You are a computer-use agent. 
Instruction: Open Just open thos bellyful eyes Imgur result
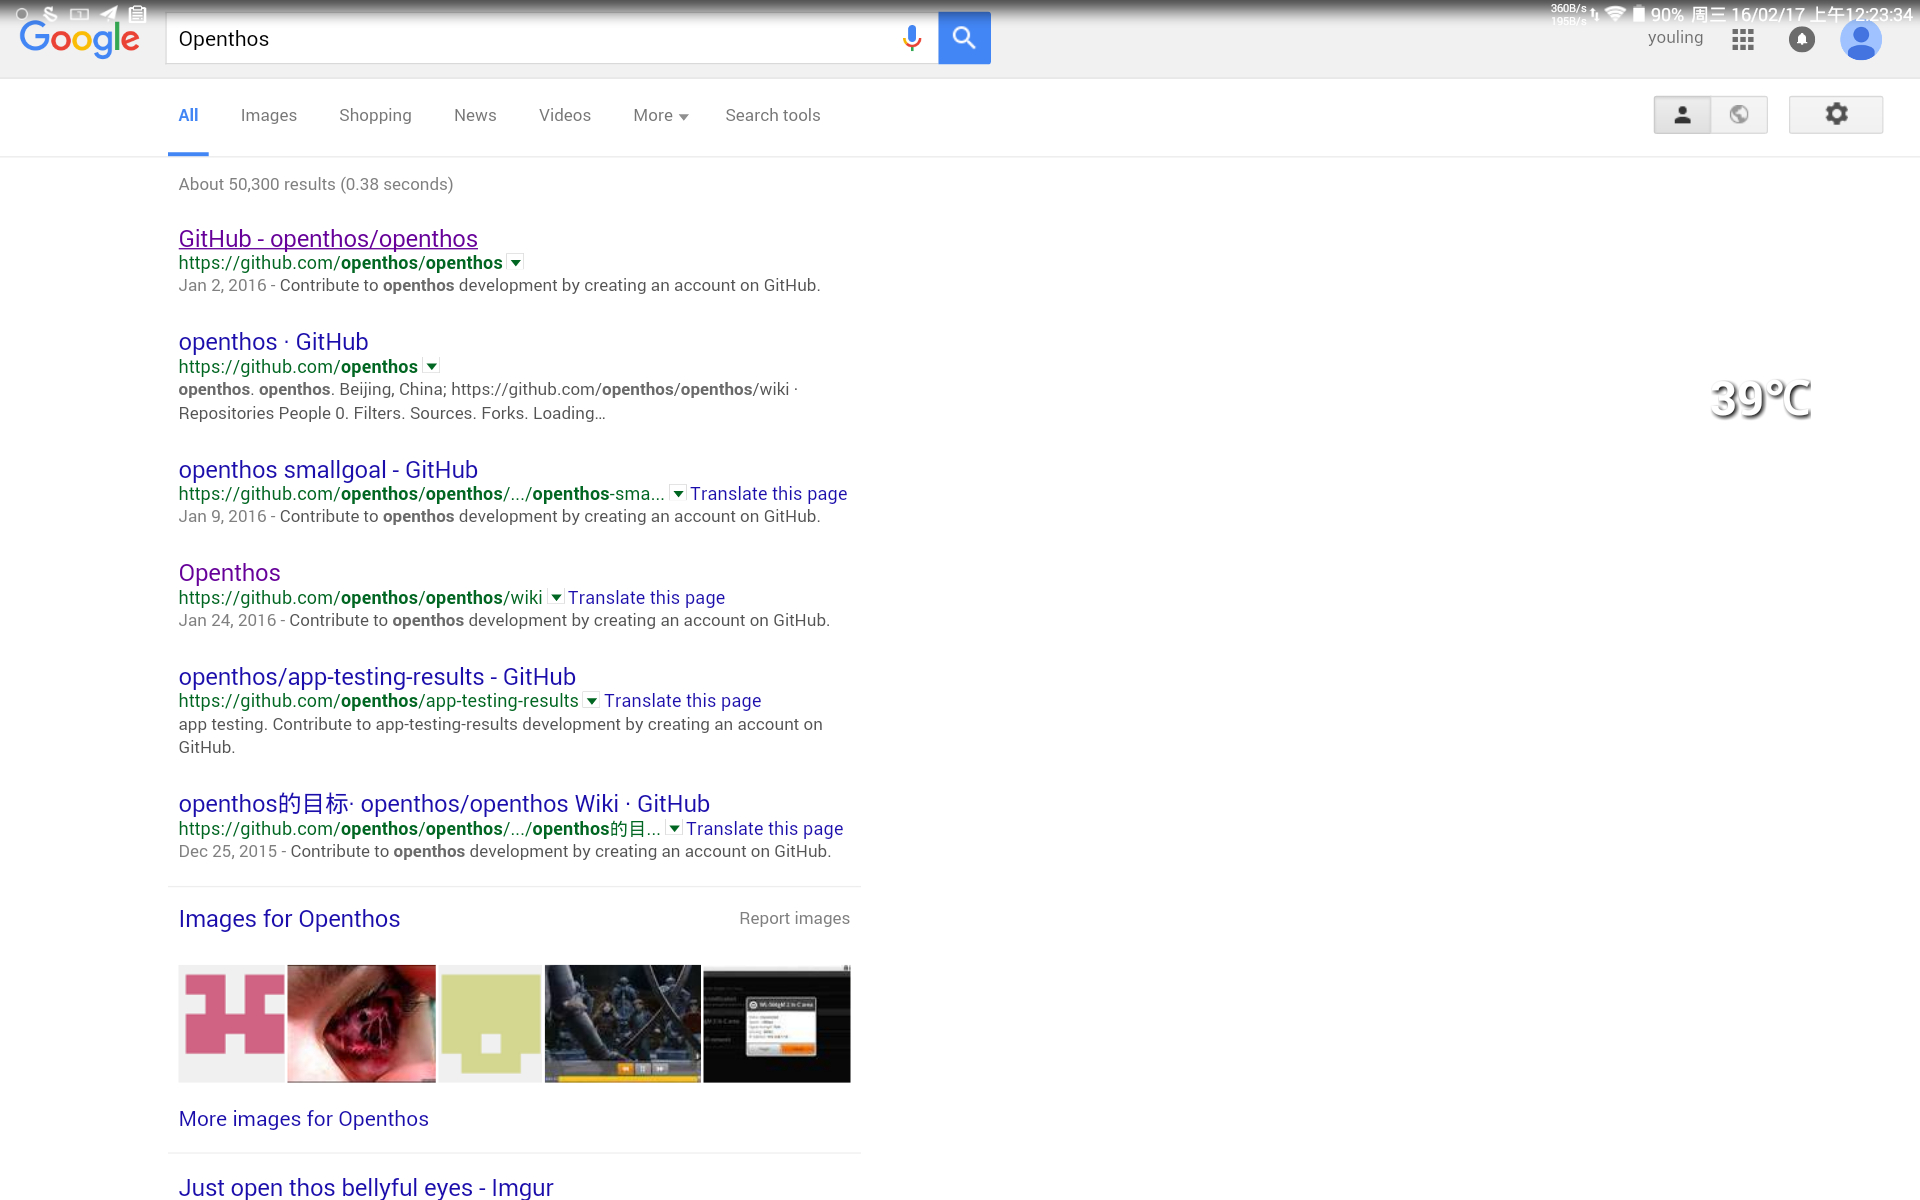pyautogui.click(x=366, y=1187)
